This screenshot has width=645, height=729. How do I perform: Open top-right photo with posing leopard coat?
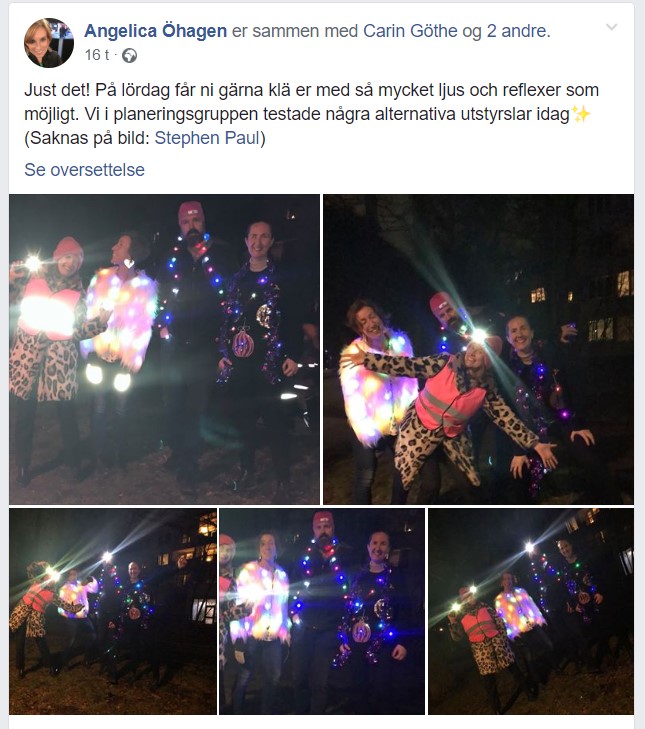click(479, 349)
